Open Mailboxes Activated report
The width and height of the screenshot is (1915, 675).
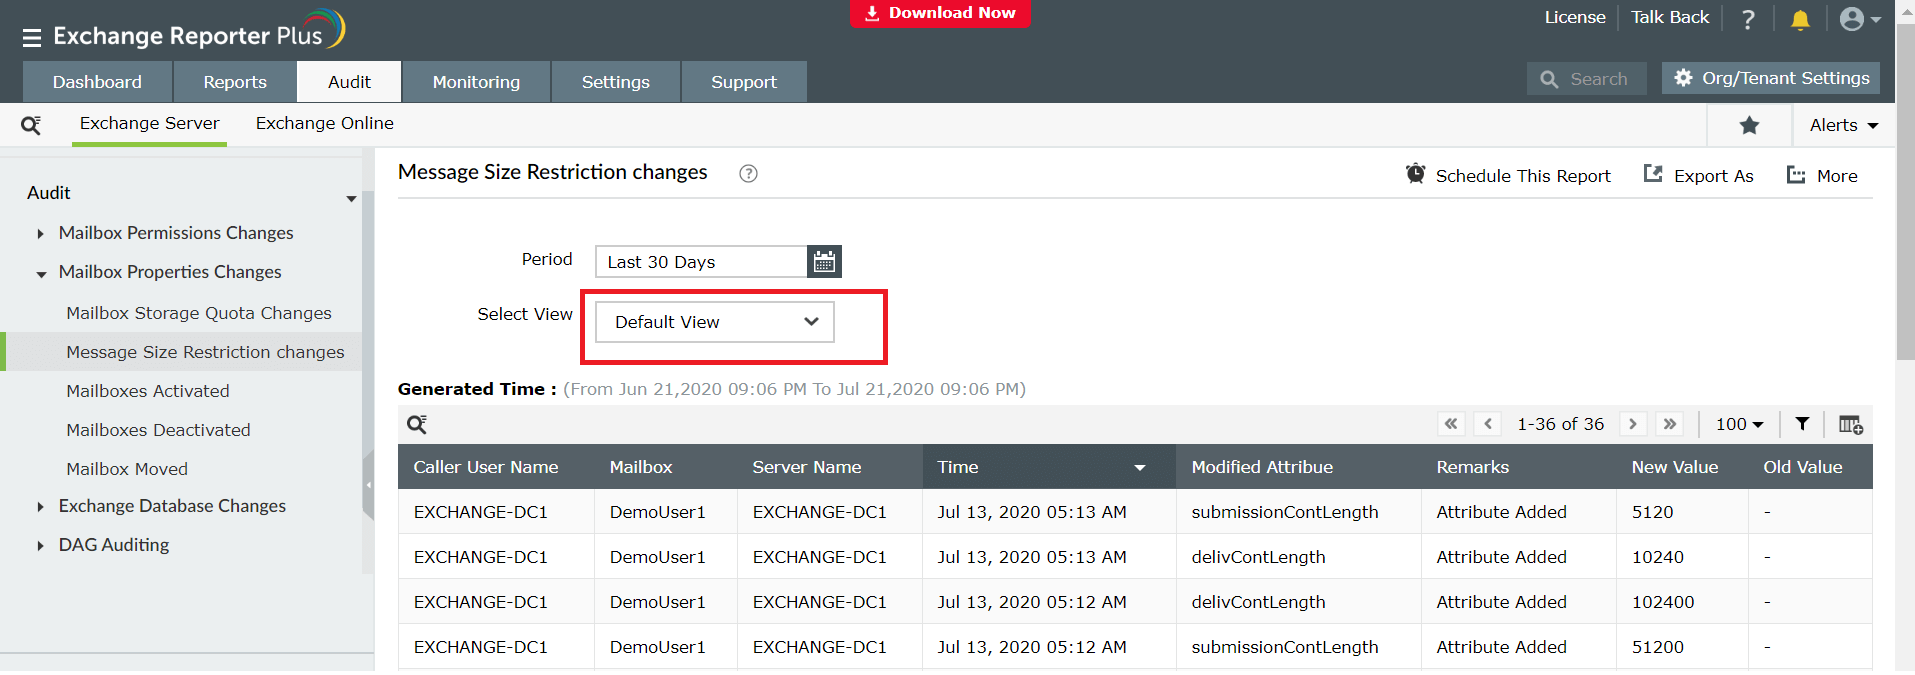click(x=148, y=391)
